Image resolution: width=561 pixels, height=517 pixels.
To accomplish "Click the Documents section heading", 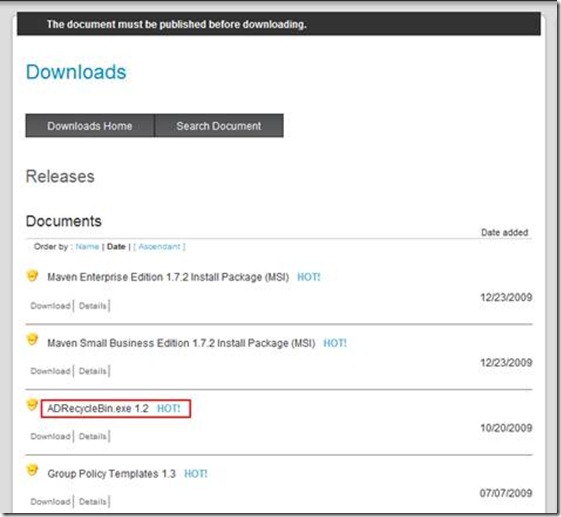I will click(64, 221).
